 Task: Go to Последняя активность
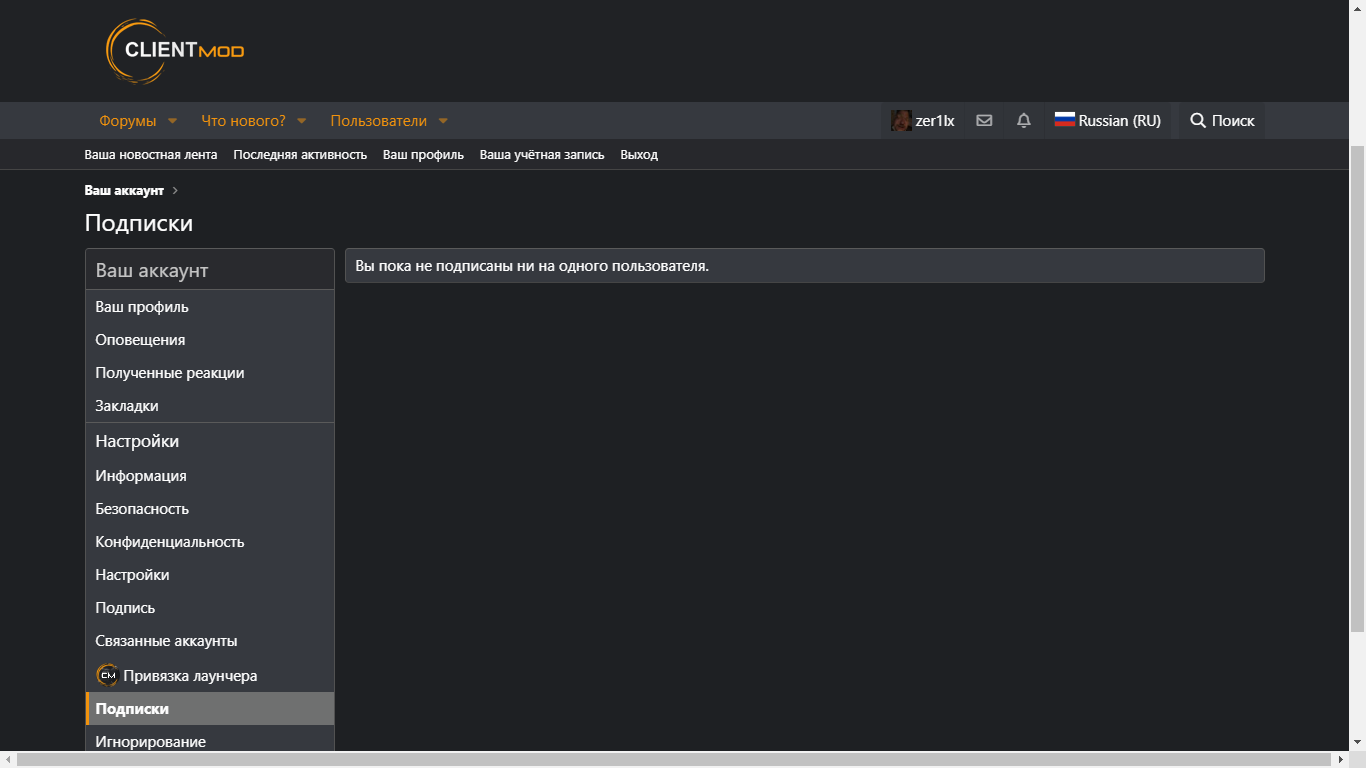pyautogui.click(x=300, y=155)
